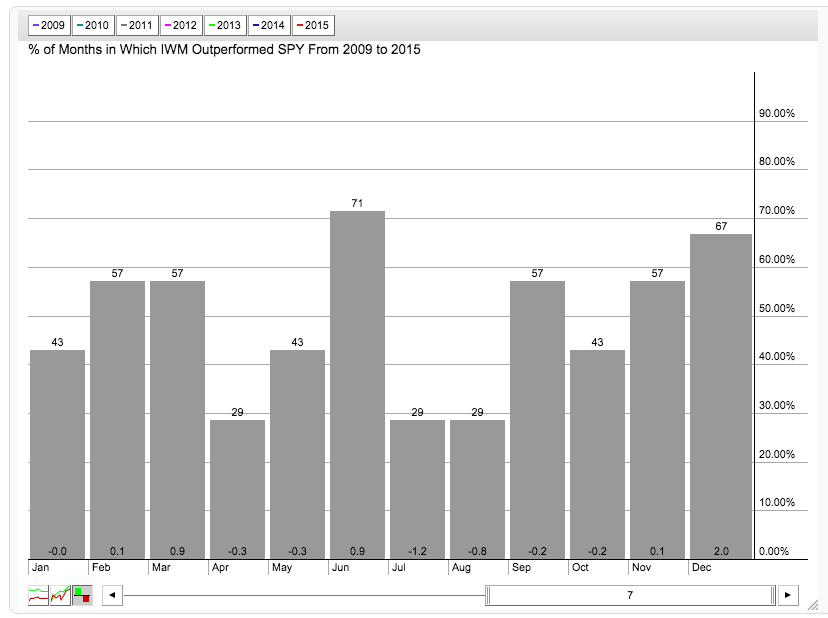Click the chart title about IWM outperforming SPY
The image size is (828, 618).
pyautogui.click(x=224, y=50)
